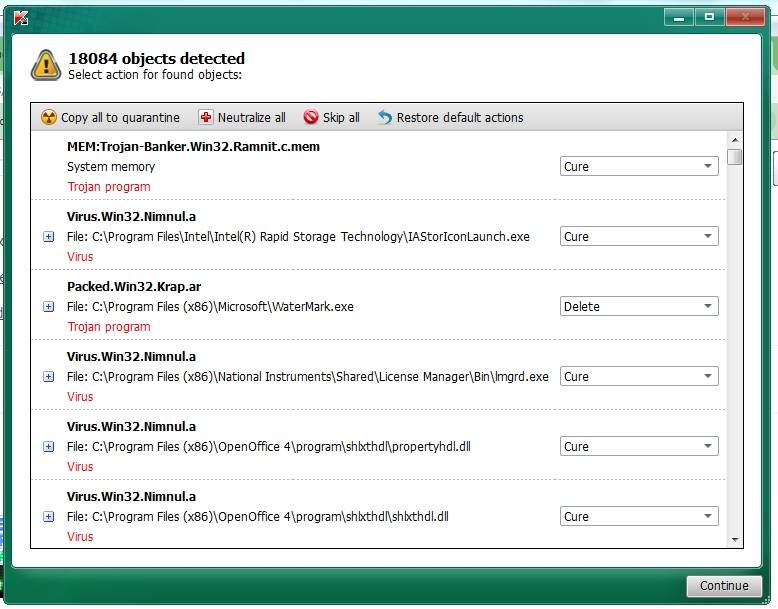
Task: Open Delete dropdown for WaterMark.exe
Action: pyautogui.click(x=639, y=306)
